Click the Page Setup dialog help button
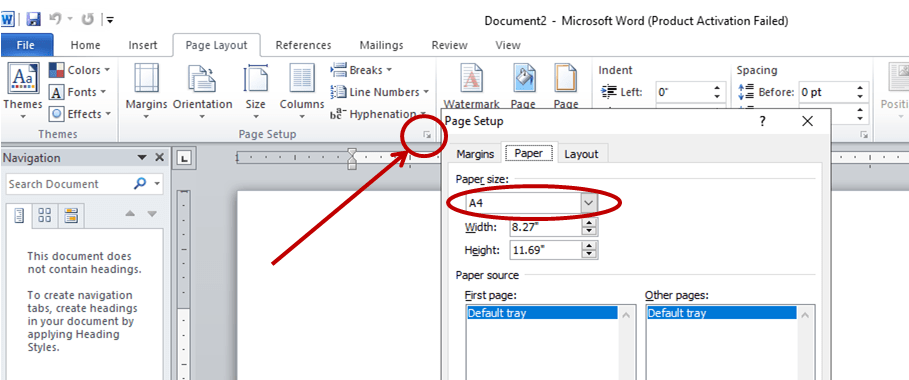Viewport: 909px width, 380px height. coord(763,121)
